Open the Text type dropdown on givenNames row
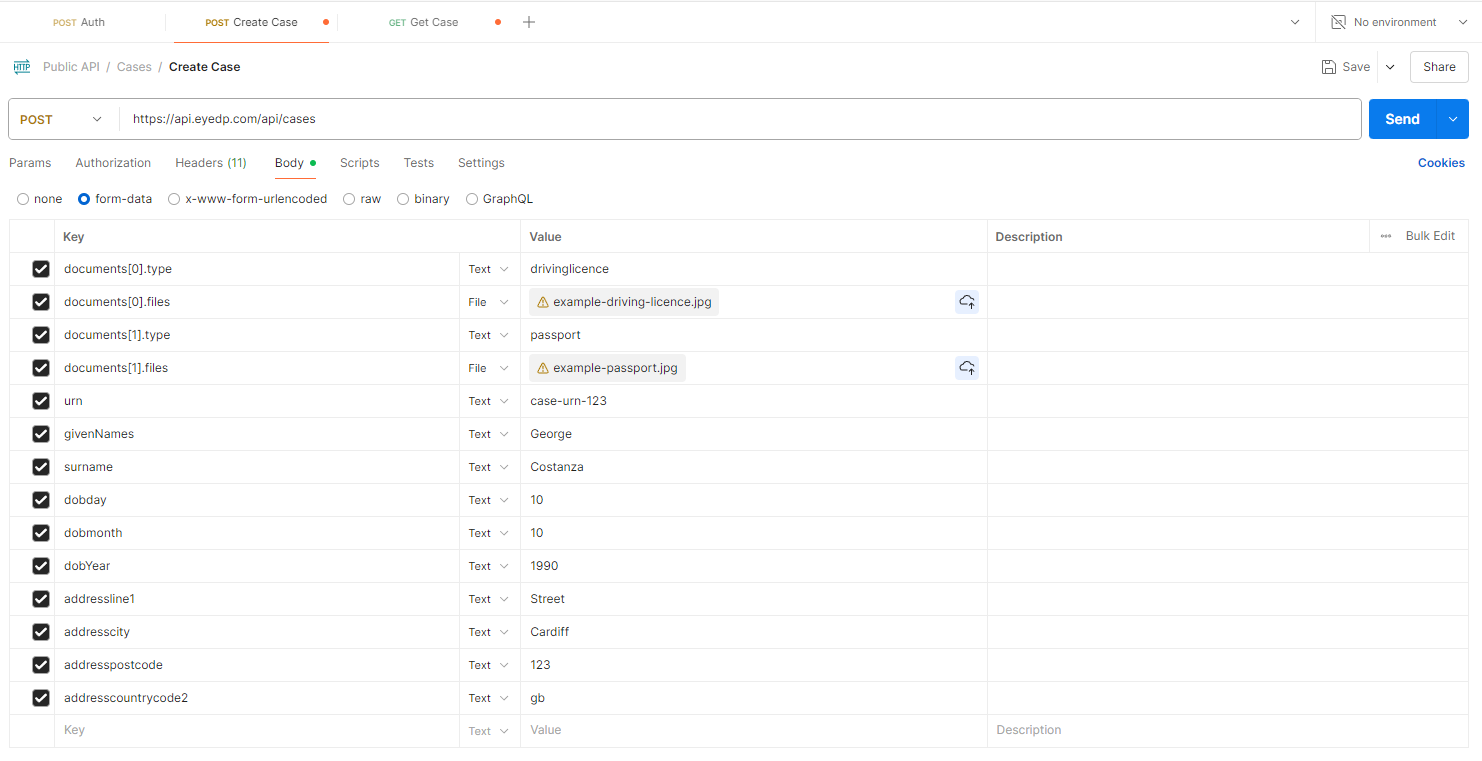1482x761 pixels. (x=489, y=433)
